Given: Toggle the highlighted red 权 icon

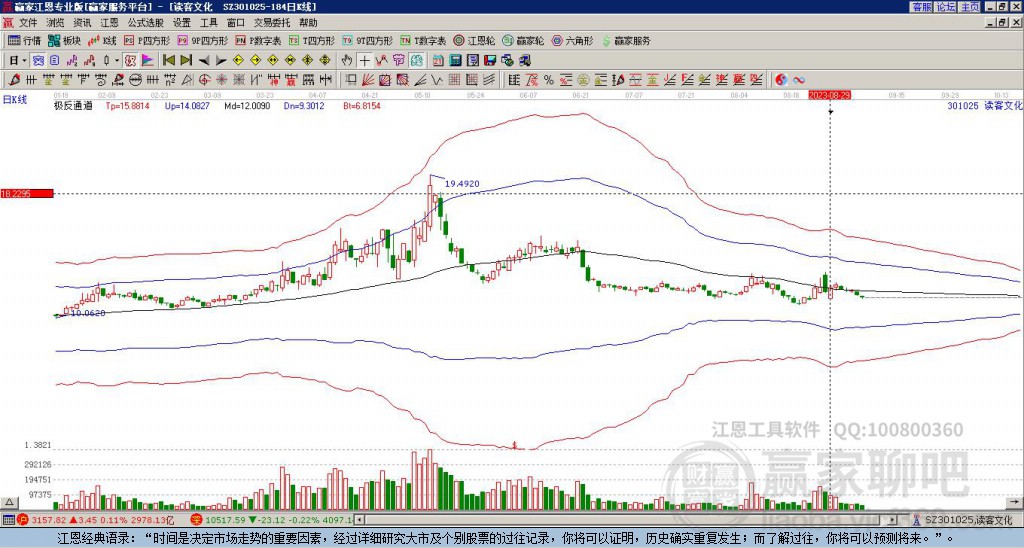Looking at the screenshot, I should pyautogui.click(x=130, y=61).
